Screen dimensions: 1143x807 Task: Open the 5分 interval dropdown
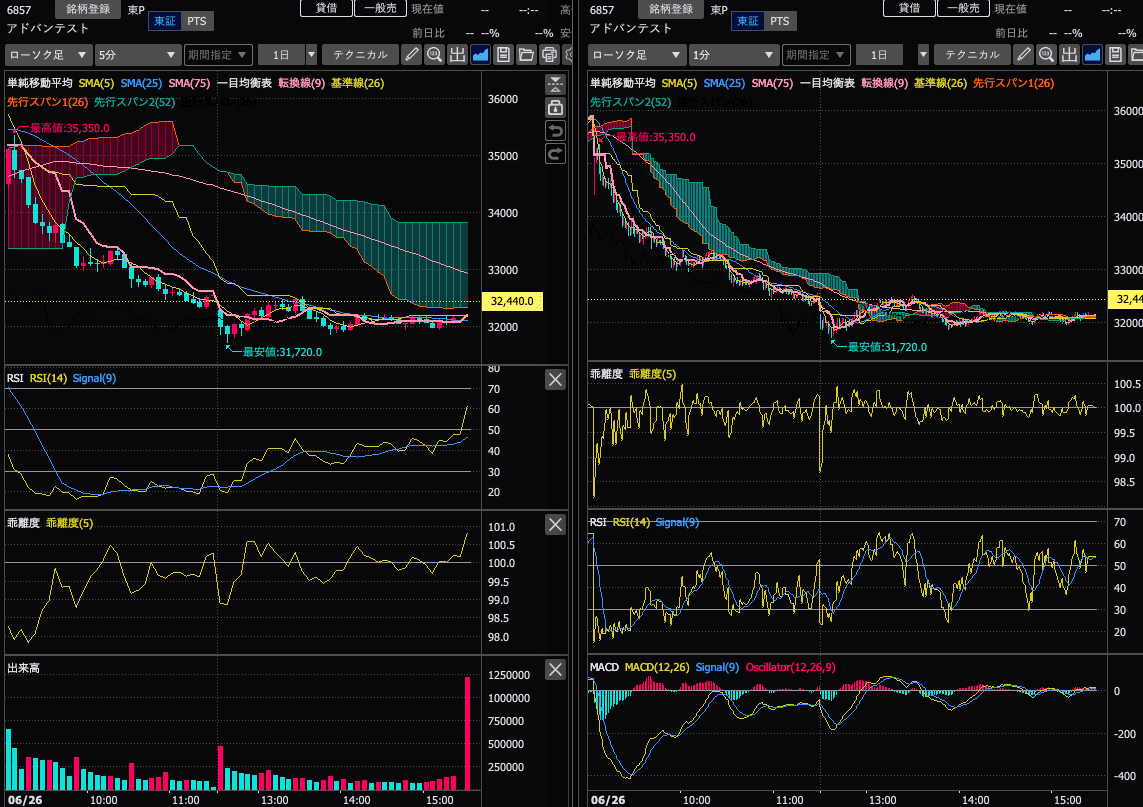pos(138,55)
